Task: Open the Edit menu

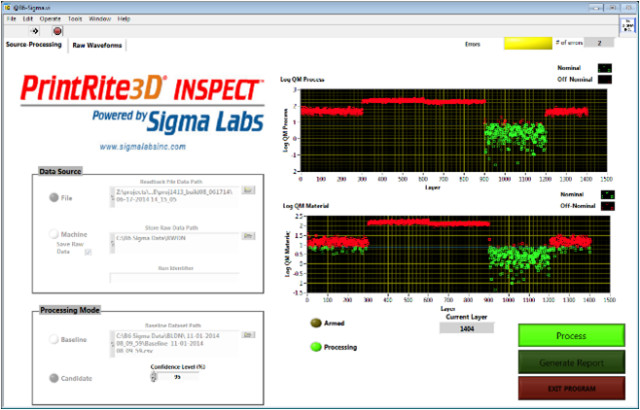Action: (28, 19)
